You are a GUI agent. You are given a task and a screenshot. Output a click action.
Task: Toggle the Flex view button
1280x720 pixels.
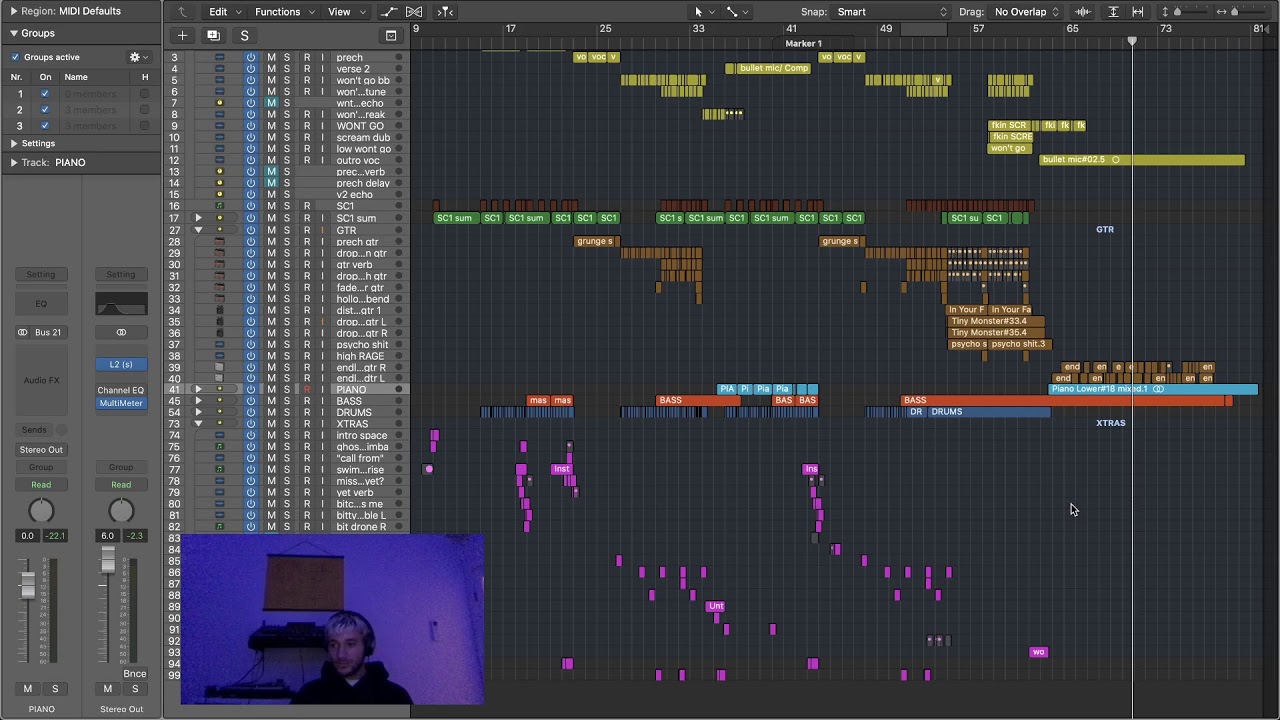414,12
